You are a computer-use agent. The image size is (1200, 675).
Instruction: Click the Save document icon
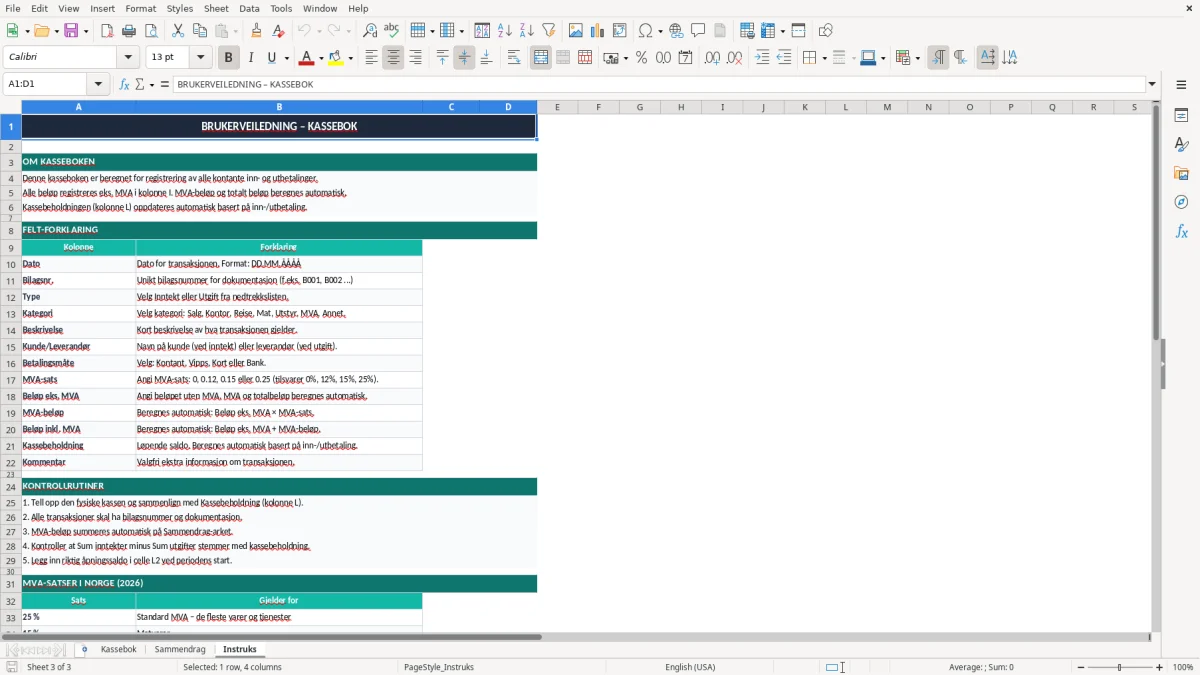[72, 31]
